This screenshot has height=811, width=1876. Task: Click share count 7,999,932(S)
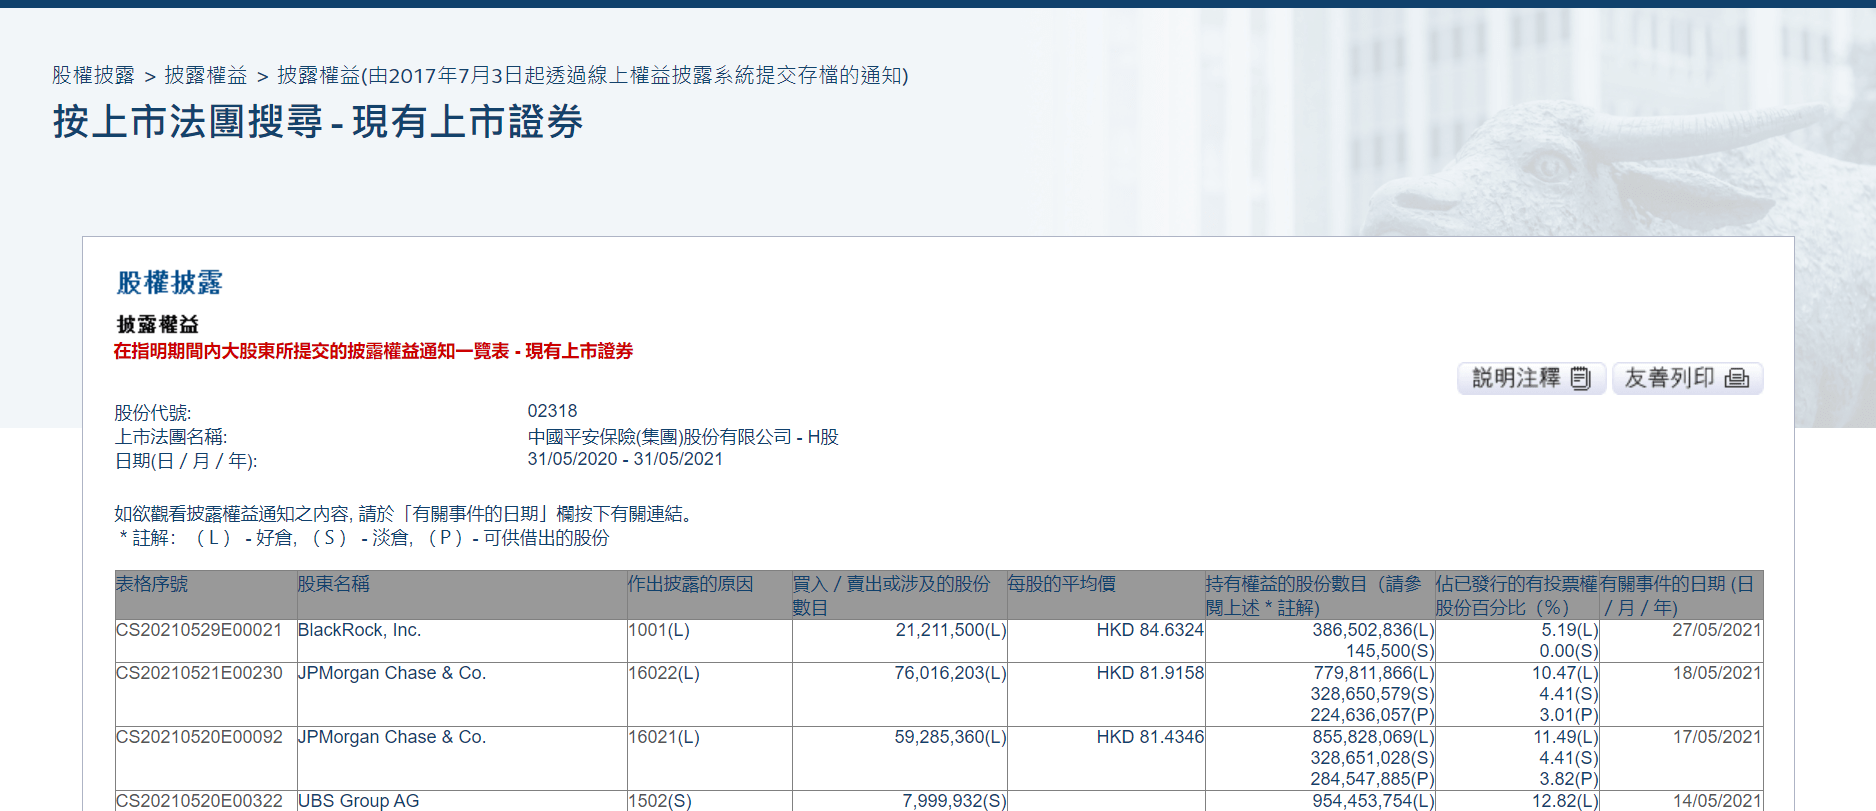[954, 801]
